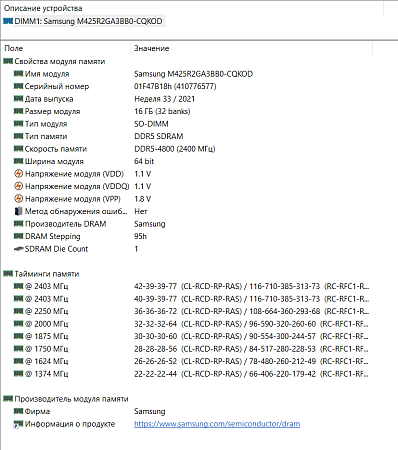The image size is (398, 450).
Task: Select the '@ 1374 МГц' timing row
Action: coord(191,374)
